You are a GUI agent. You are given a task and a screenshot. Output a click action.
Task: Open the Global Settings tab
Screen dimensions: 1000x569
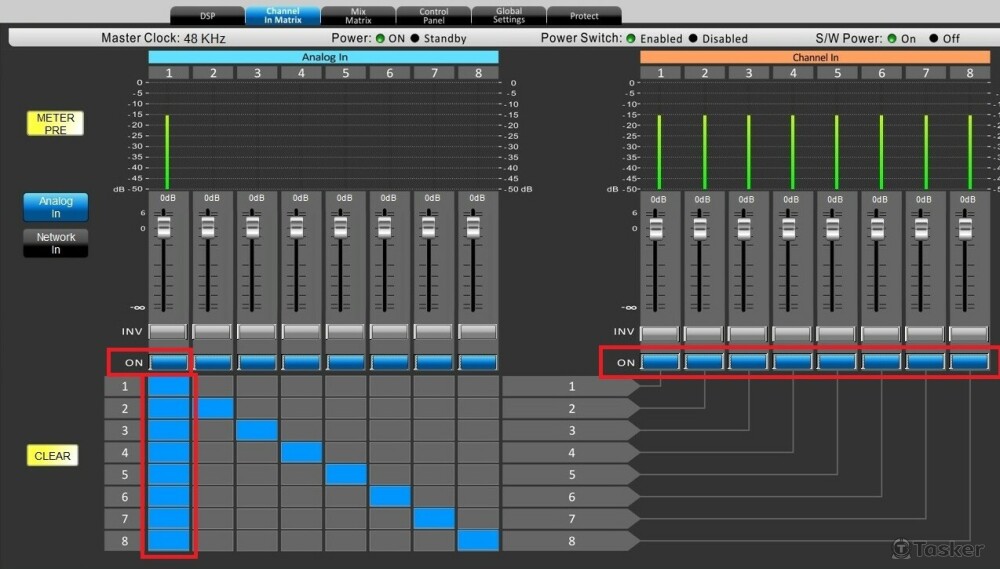[508, 16]
